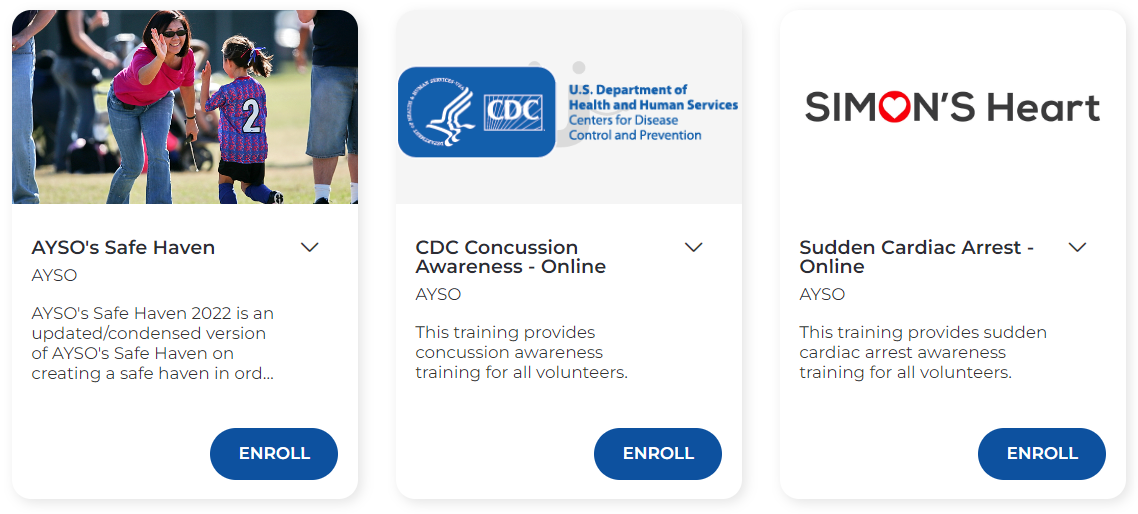Select the Safe Haven 2022 description text
1138x514 pixels.
click(153, 343)
